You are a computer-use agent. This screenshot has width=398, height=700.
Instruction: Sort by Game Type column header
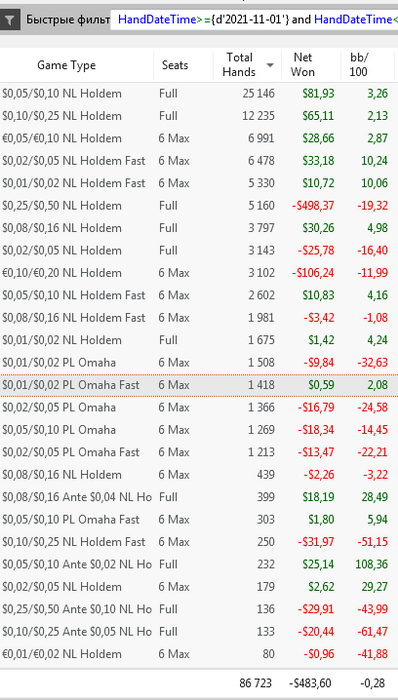coord(66,65)
